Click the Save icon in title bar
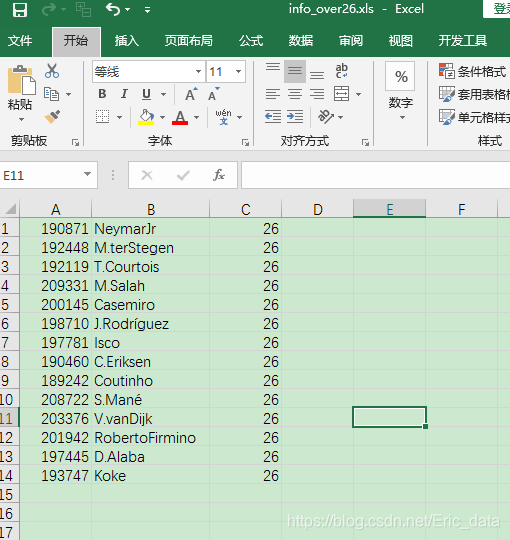Image resolution: width=510 pixels, height=540 pixels. coord(20,10)
